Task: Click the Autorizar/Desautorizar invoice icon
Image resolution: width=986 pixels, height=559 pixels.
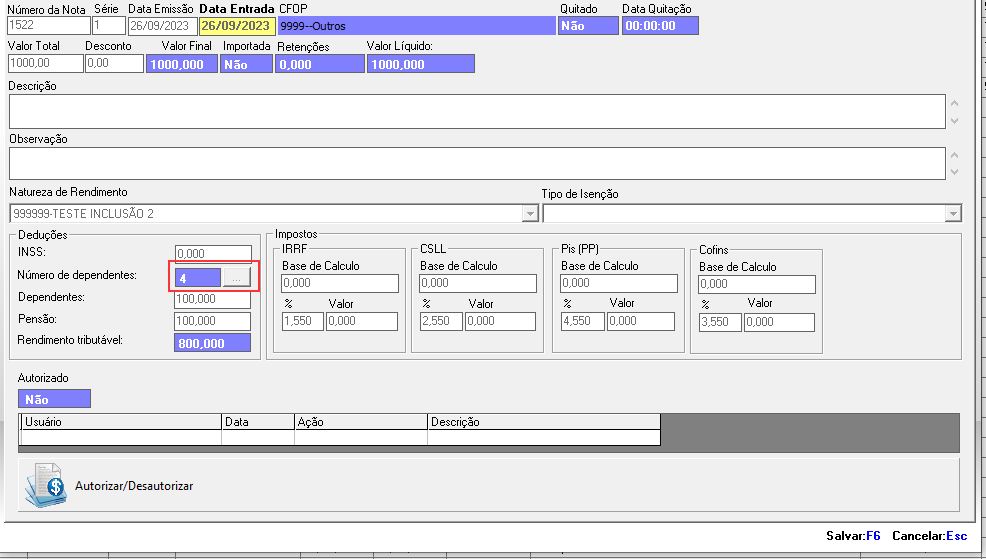Action: (45, 485)
